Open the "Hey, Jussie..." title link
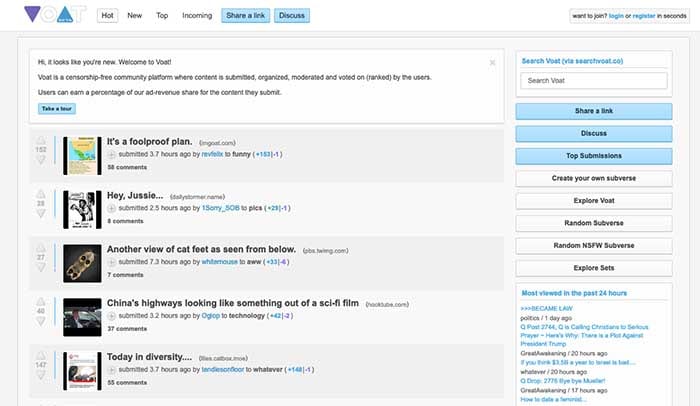The height and width of the screenshot is (406, 700). click(x=135, y=195)
